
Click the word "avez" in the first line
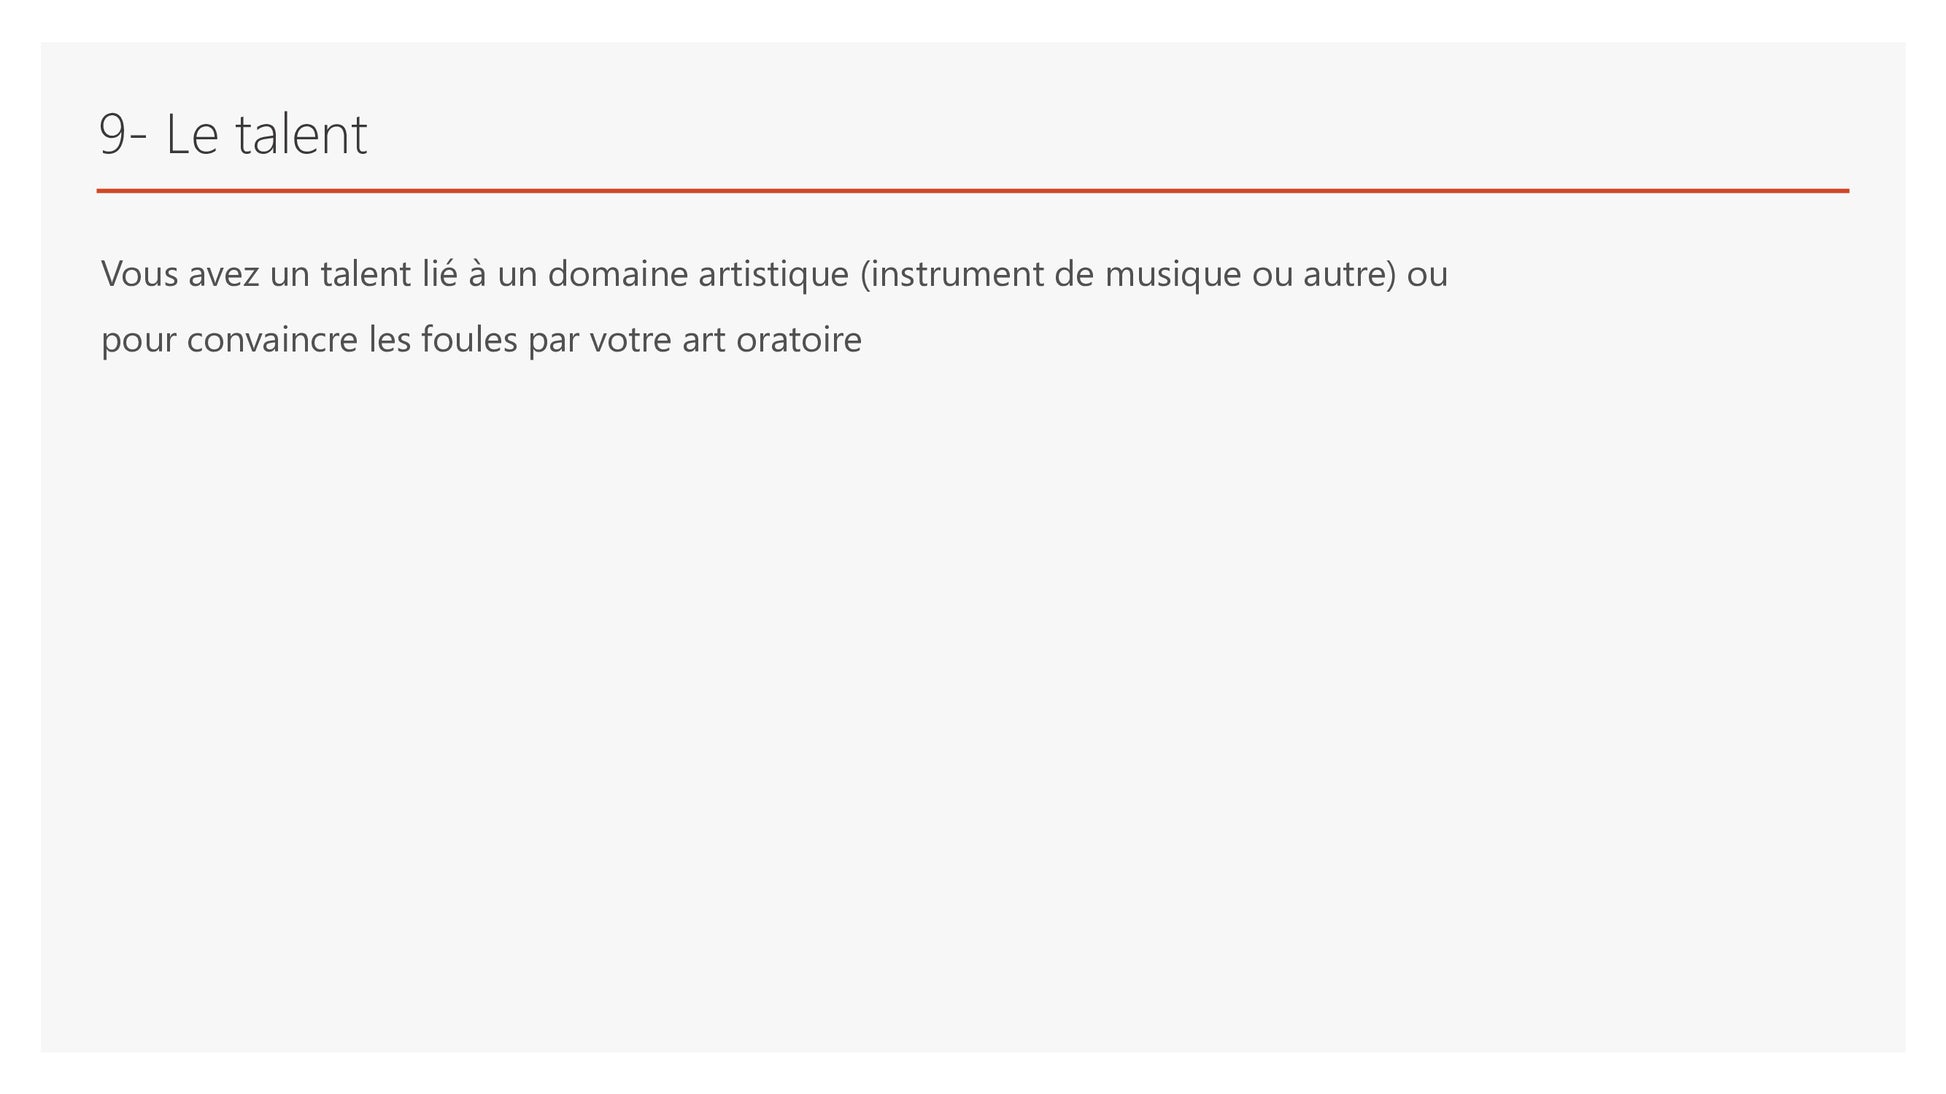[x=223, y=274]
